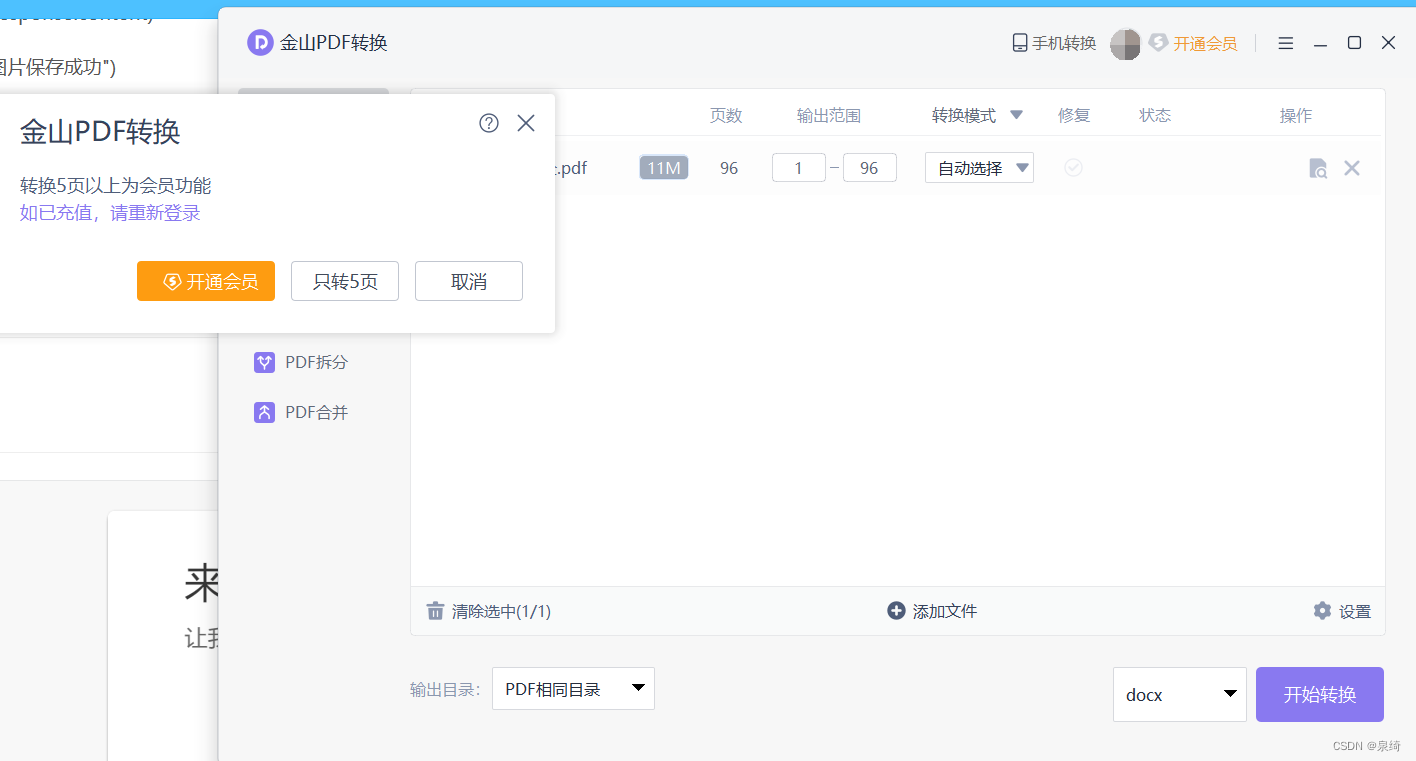This screenshot has height=761, width=1416.
Task: Click the X to remove the pdf from list
Action: [1352, 168]
